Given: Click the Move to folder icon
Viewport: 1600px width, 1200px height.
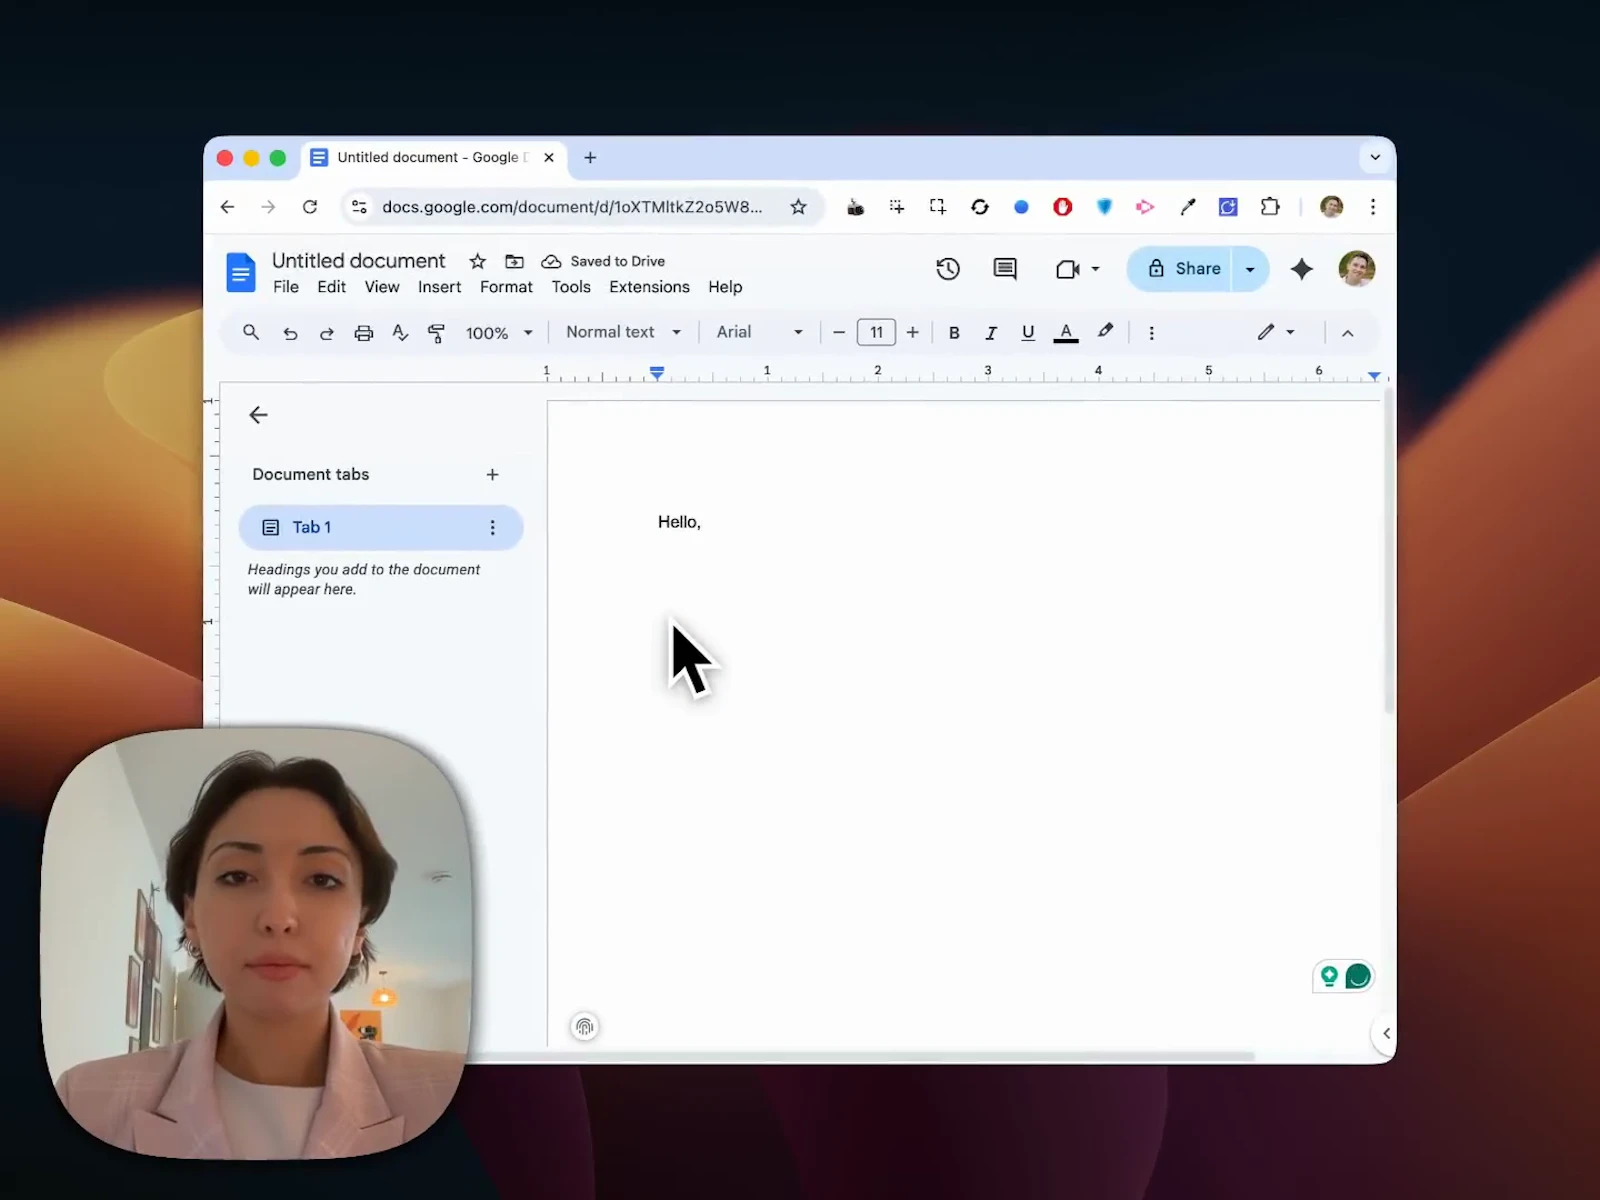Looking at the screenshot, I should point(514,261).
